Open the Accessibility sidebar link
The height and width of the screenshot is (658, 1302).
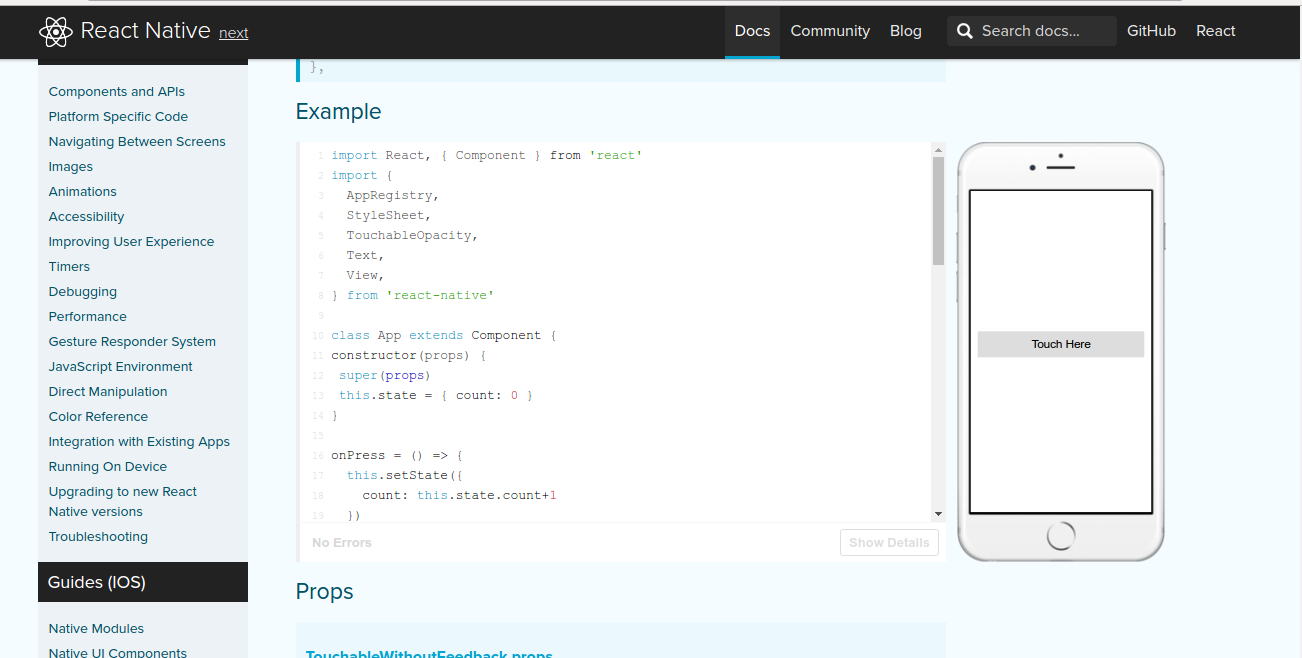[87, 217]
